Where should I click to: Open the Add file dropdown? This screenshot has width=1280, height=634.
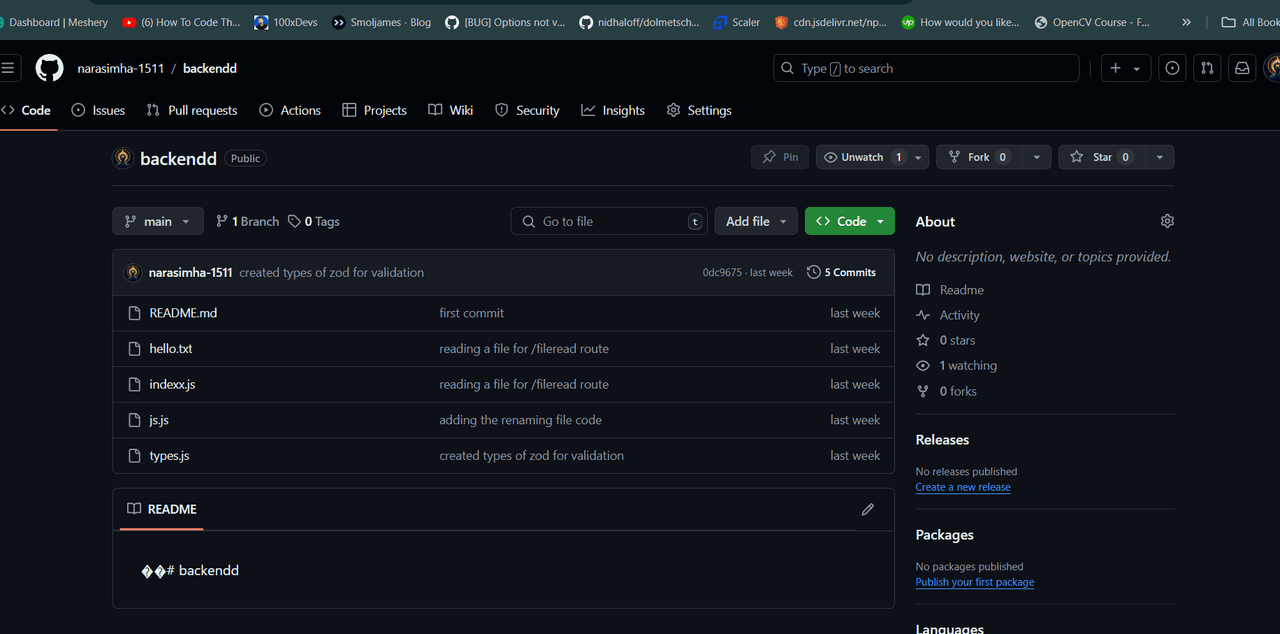click(x=757, y=221)
